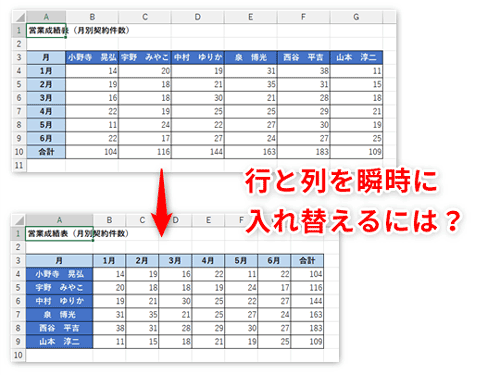
Task: Click the 月 header cell in the bottom table
Action: 59,261
